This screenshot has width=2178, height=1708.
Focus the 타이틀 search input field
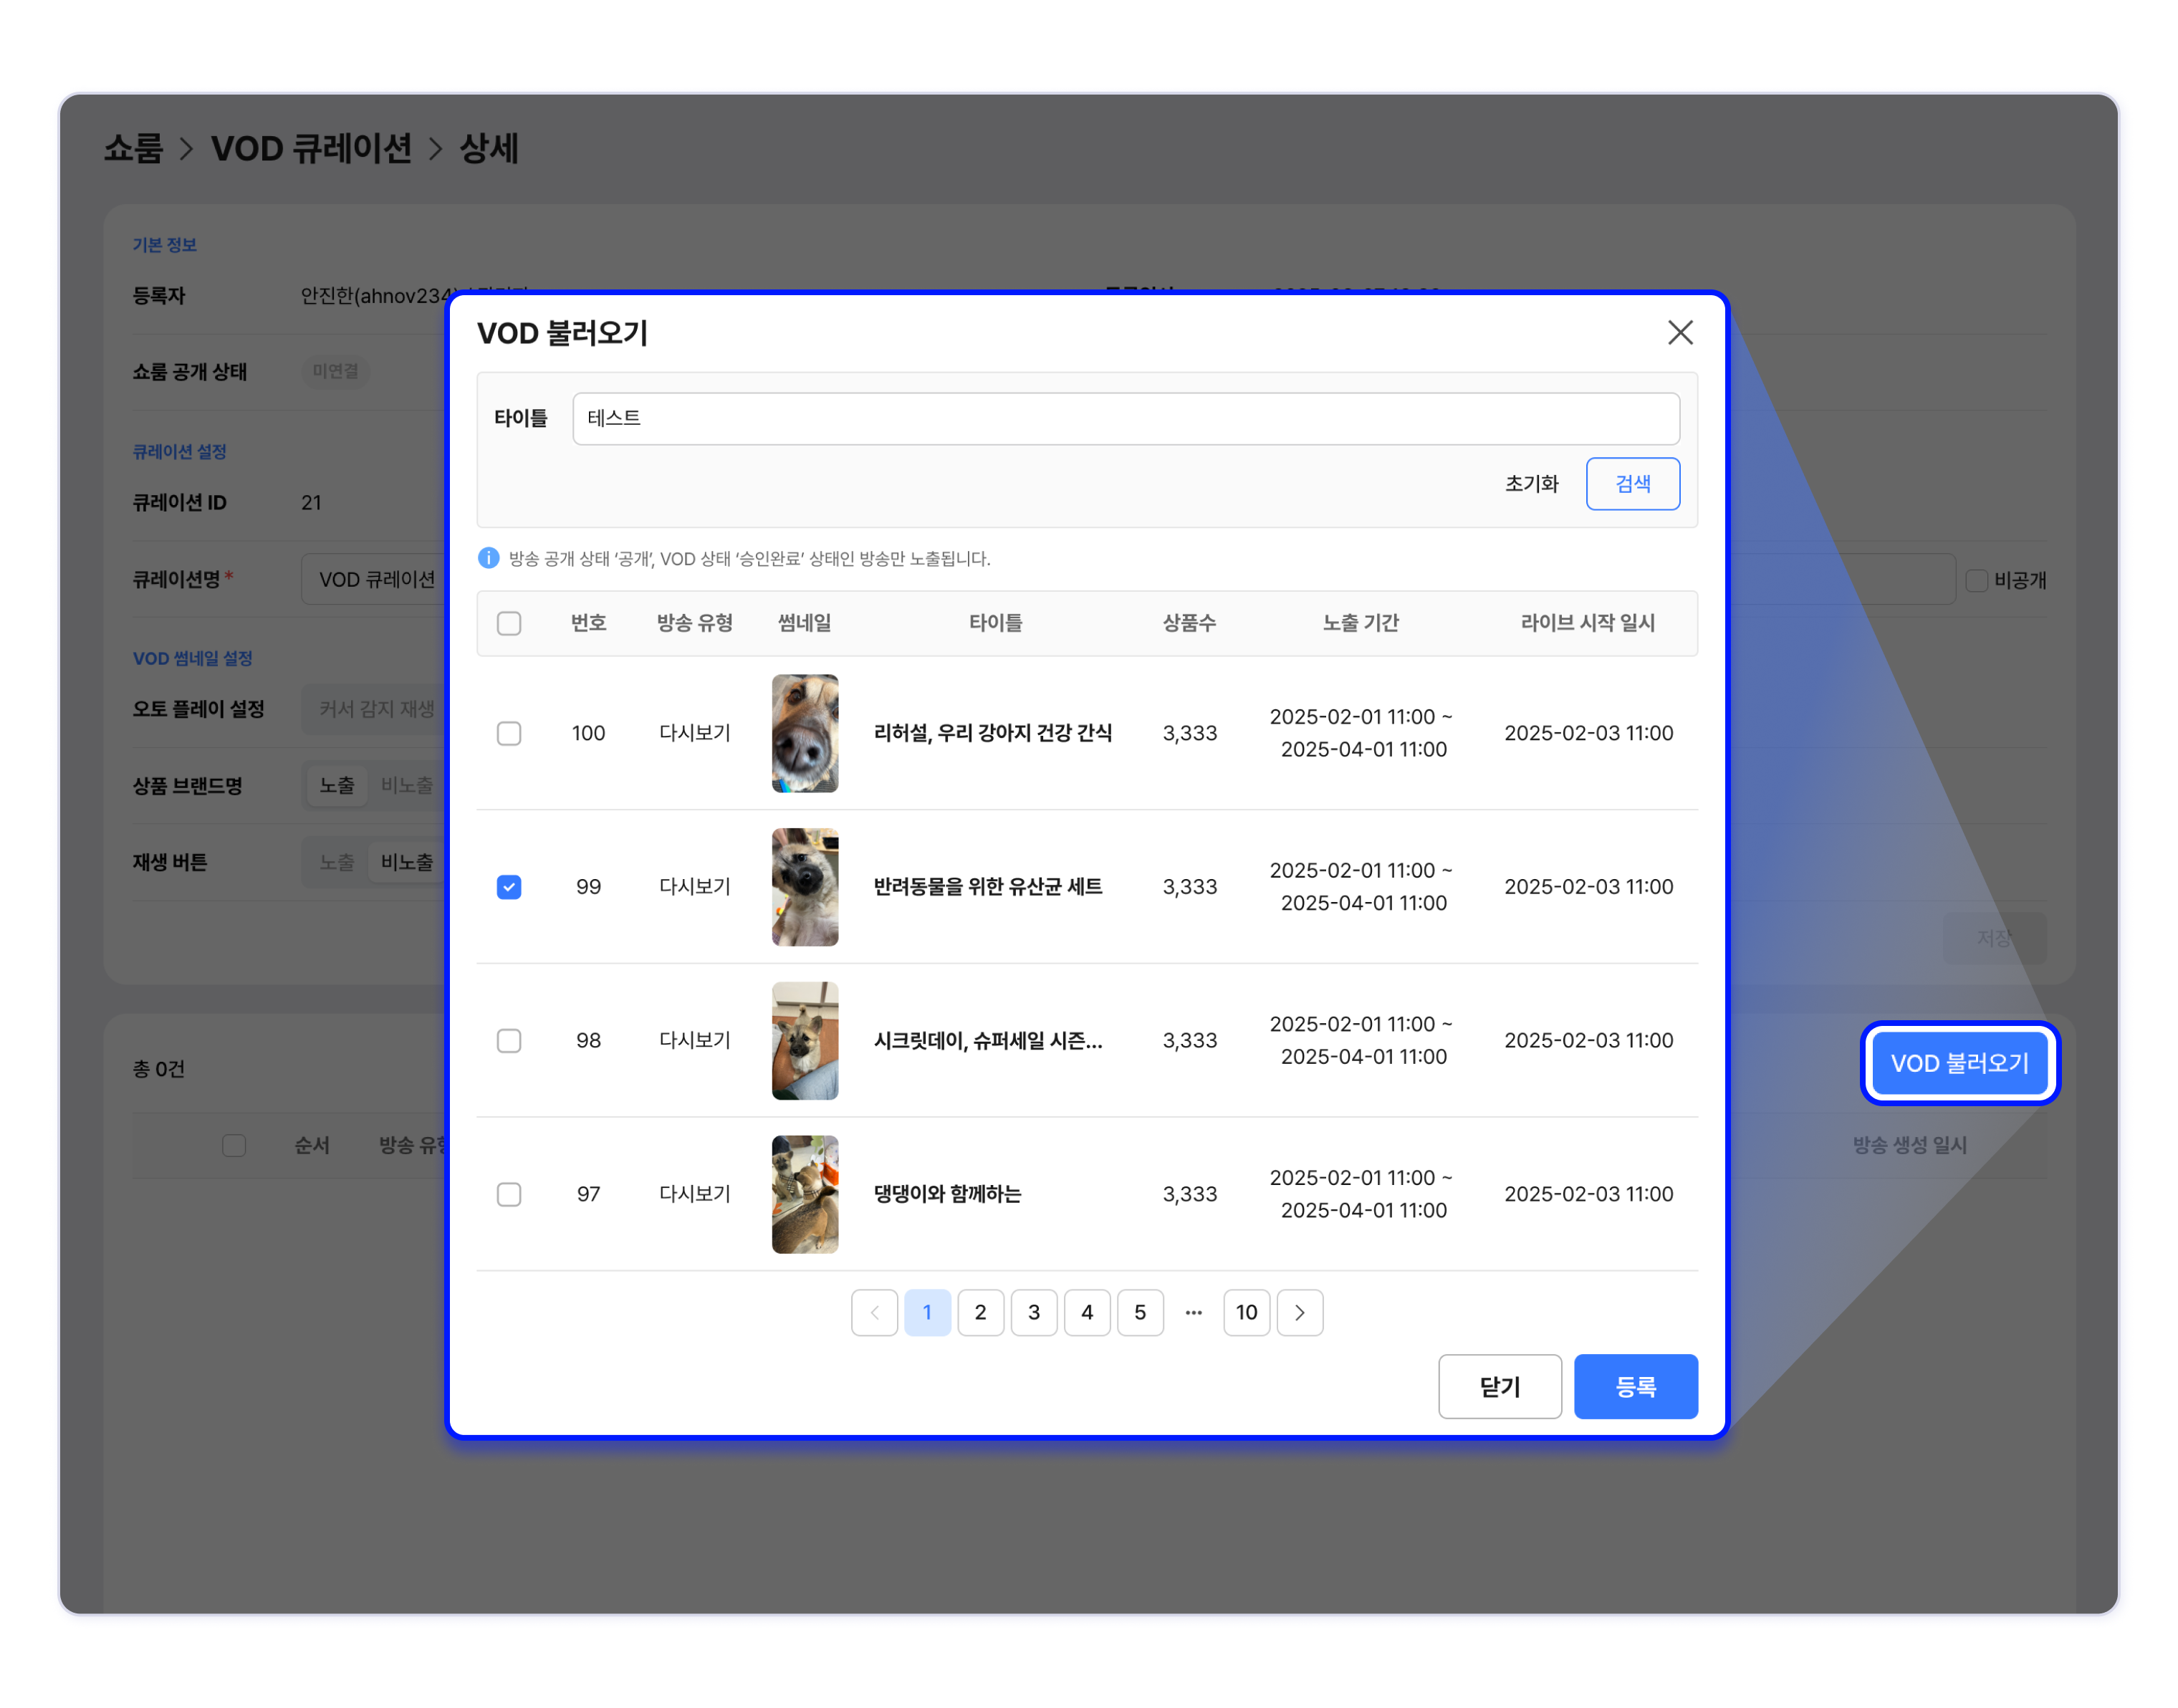(x=1125, y=418)
